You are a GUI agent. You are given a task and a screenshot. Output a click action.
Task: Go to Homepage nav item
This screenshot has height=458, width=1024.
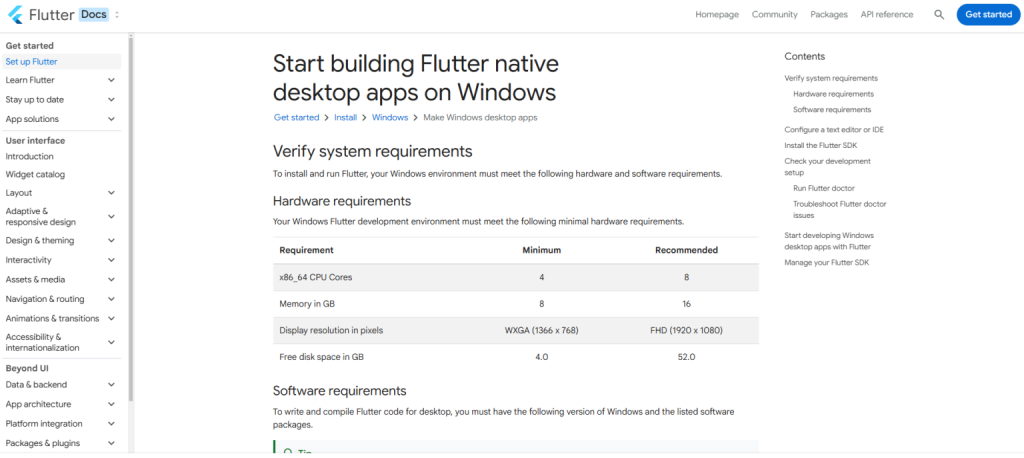[x=716, y=14]
